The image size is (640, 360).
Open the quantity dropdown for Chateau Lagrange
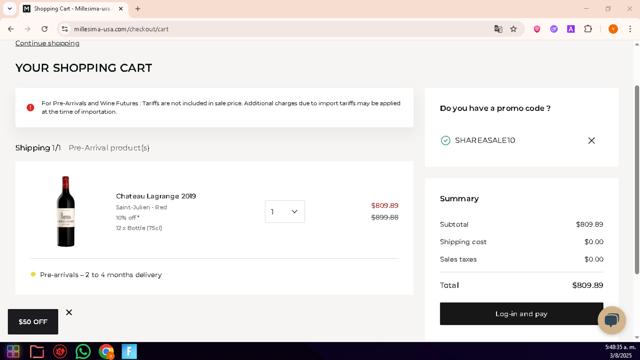tap(284, 211)
